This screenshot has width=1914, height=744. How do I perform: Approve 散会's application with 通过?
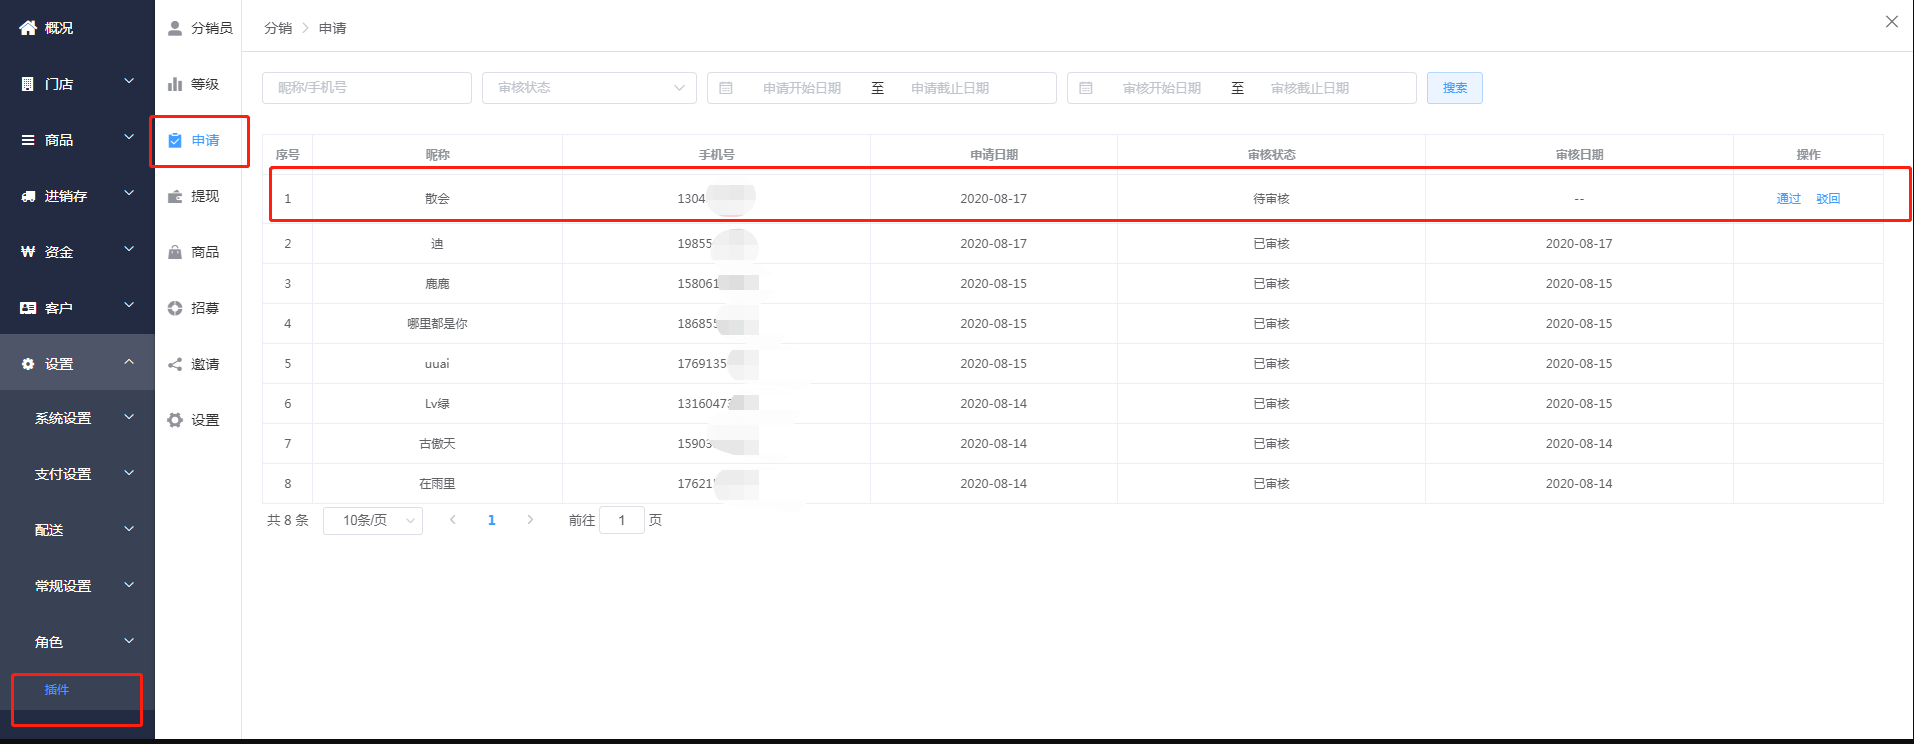[x=1788, y=199]
